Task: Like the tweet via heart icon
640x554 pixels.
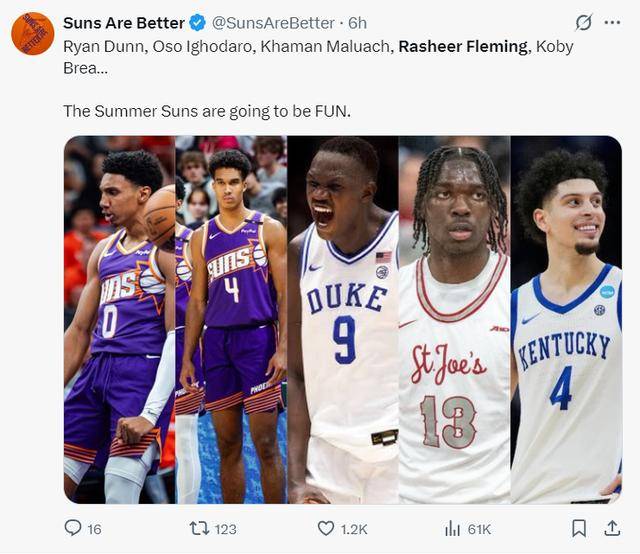Action: point(326,528)
